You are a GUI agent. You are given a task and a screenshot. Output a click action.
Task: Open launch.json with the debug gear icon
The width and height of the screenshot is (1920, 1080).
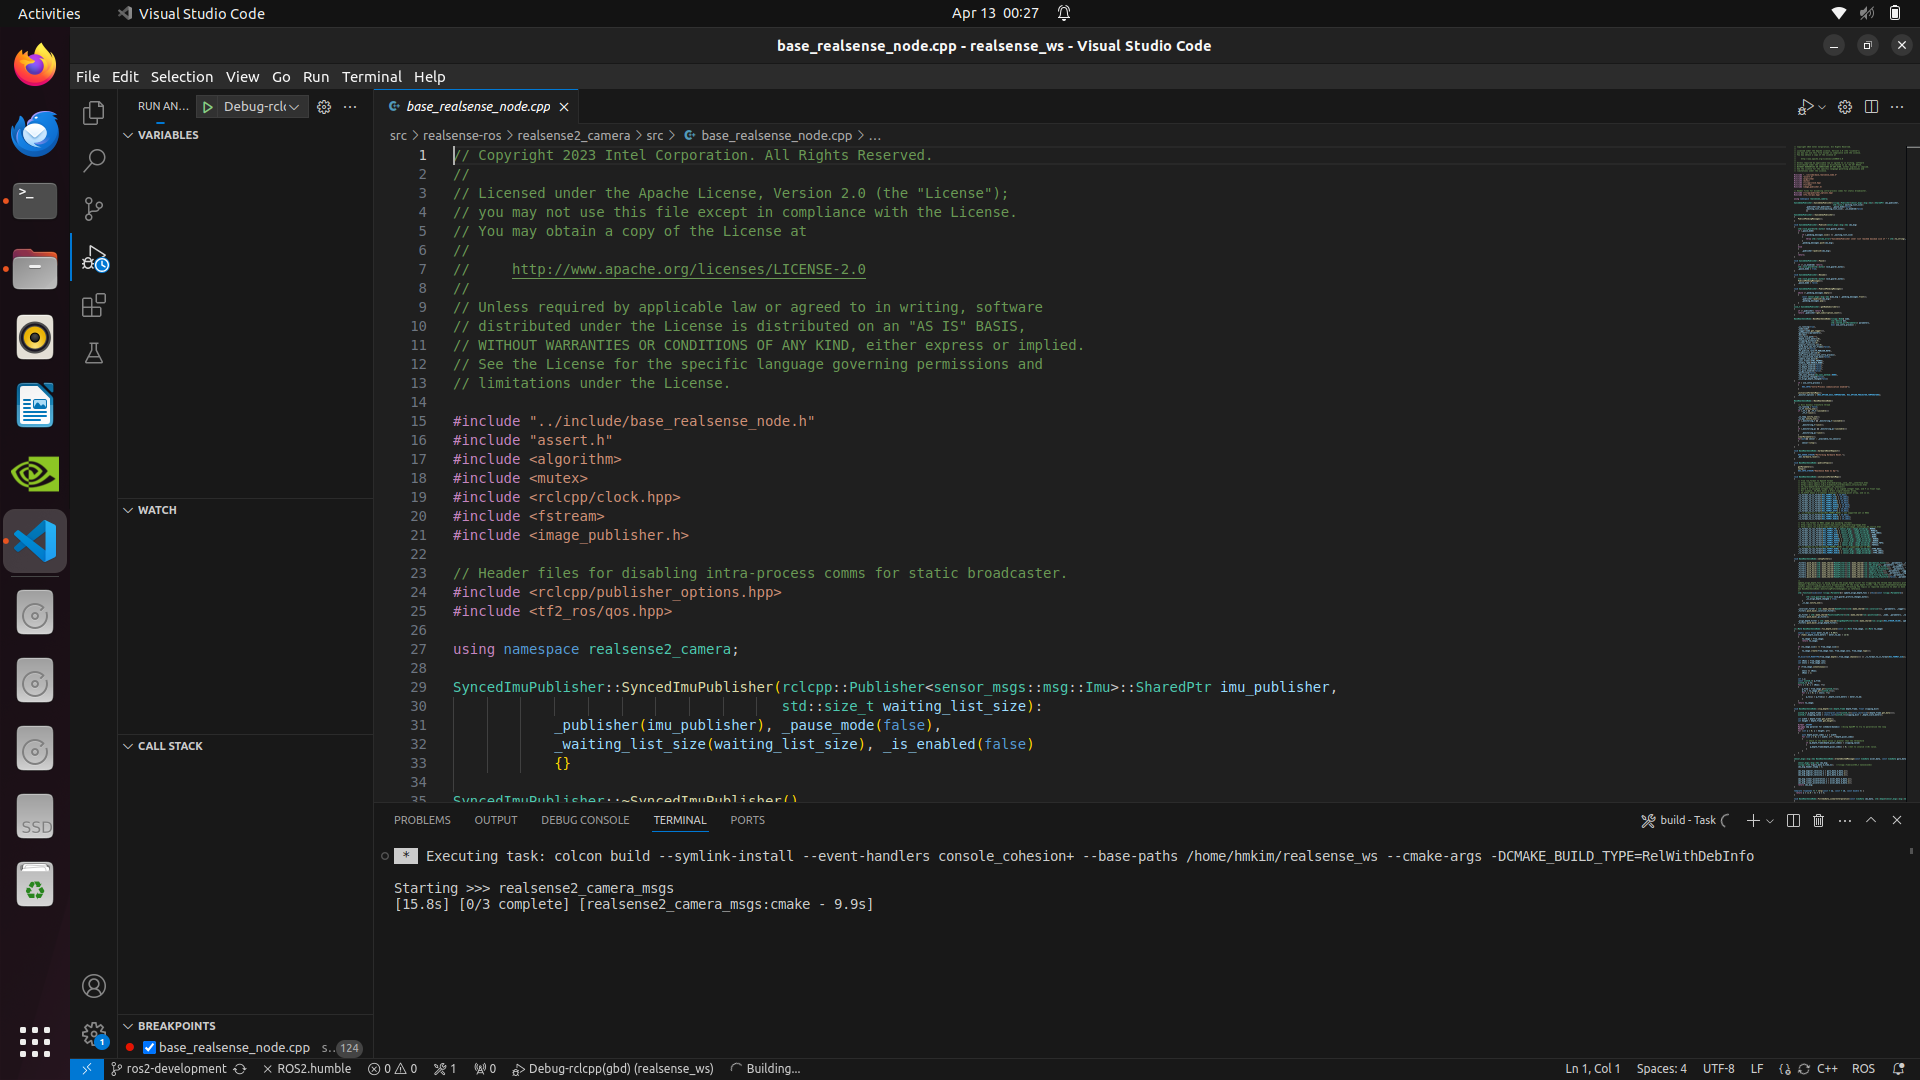pyautogui.click(x=324, y=107)
